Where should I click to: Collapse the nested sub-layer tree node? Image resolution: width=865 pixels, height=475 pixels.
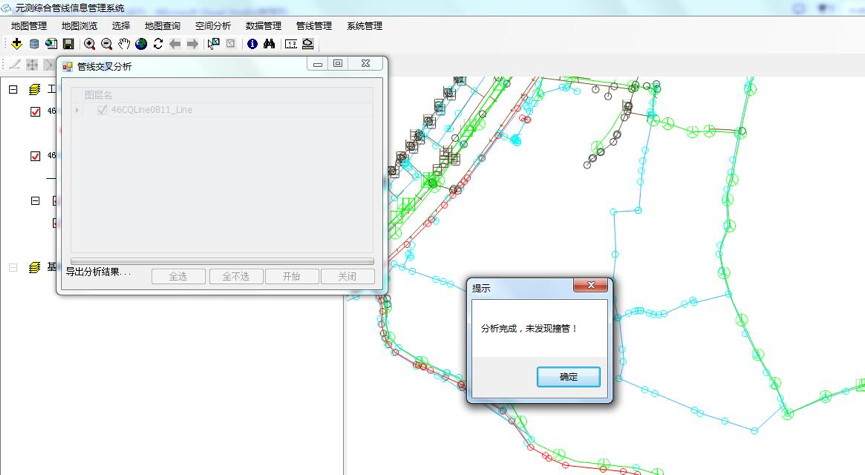(x=36, y=200)
